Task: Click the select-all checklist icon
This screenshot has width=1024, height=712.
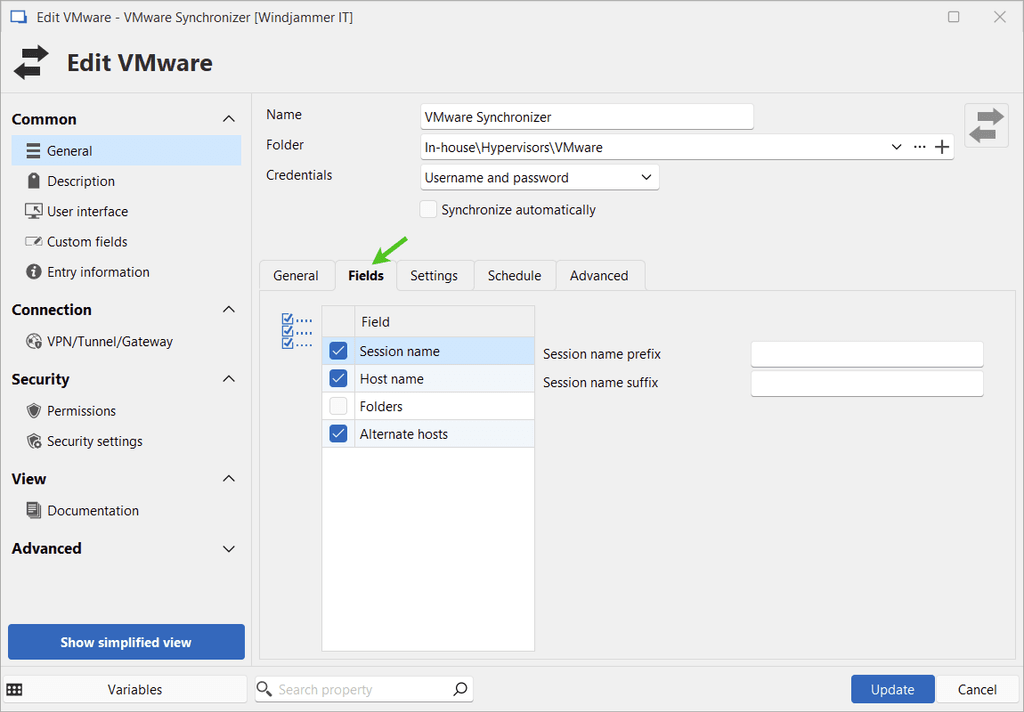Action: 297,332
